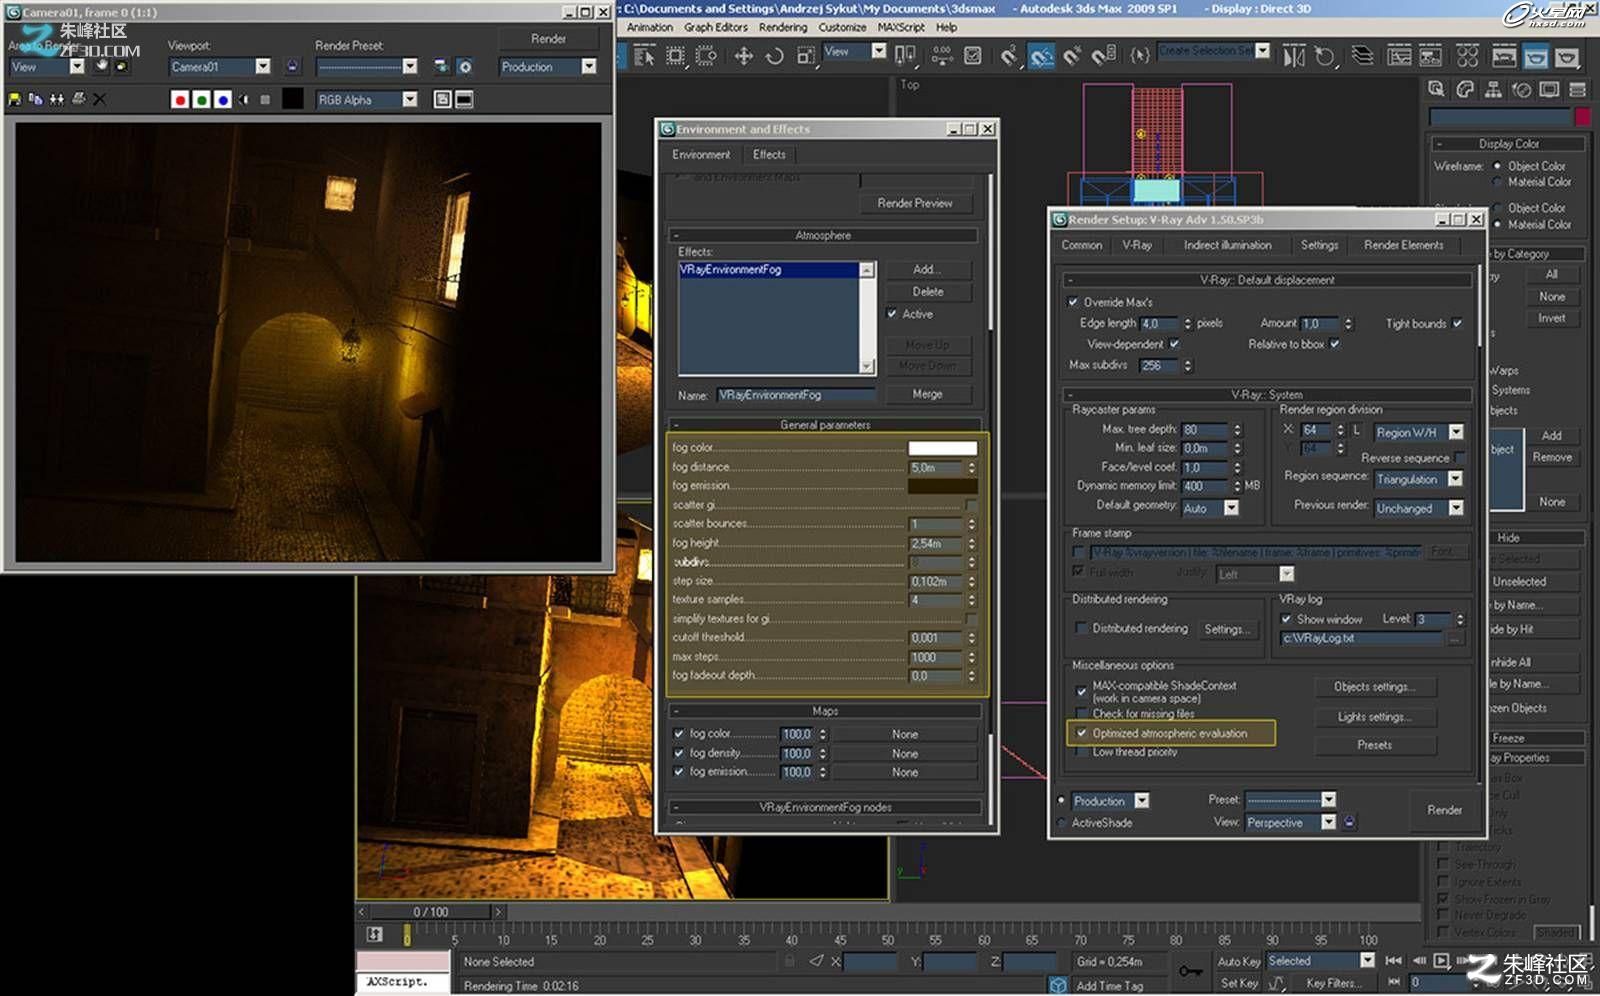Click the Mirror tool icon
The width and height of the screenshot is (1600, 996).
point(1294,56)
